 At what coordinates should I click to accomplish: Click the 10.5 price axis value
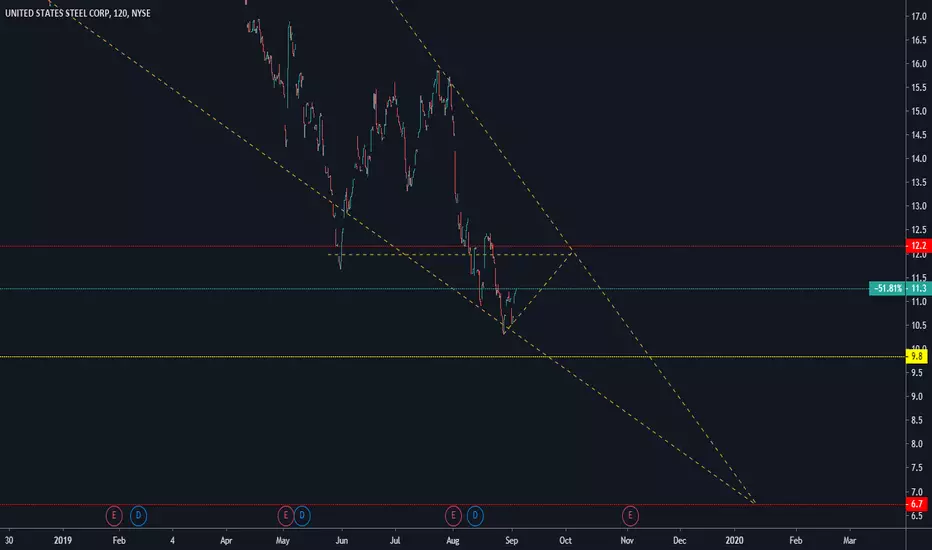919,325
